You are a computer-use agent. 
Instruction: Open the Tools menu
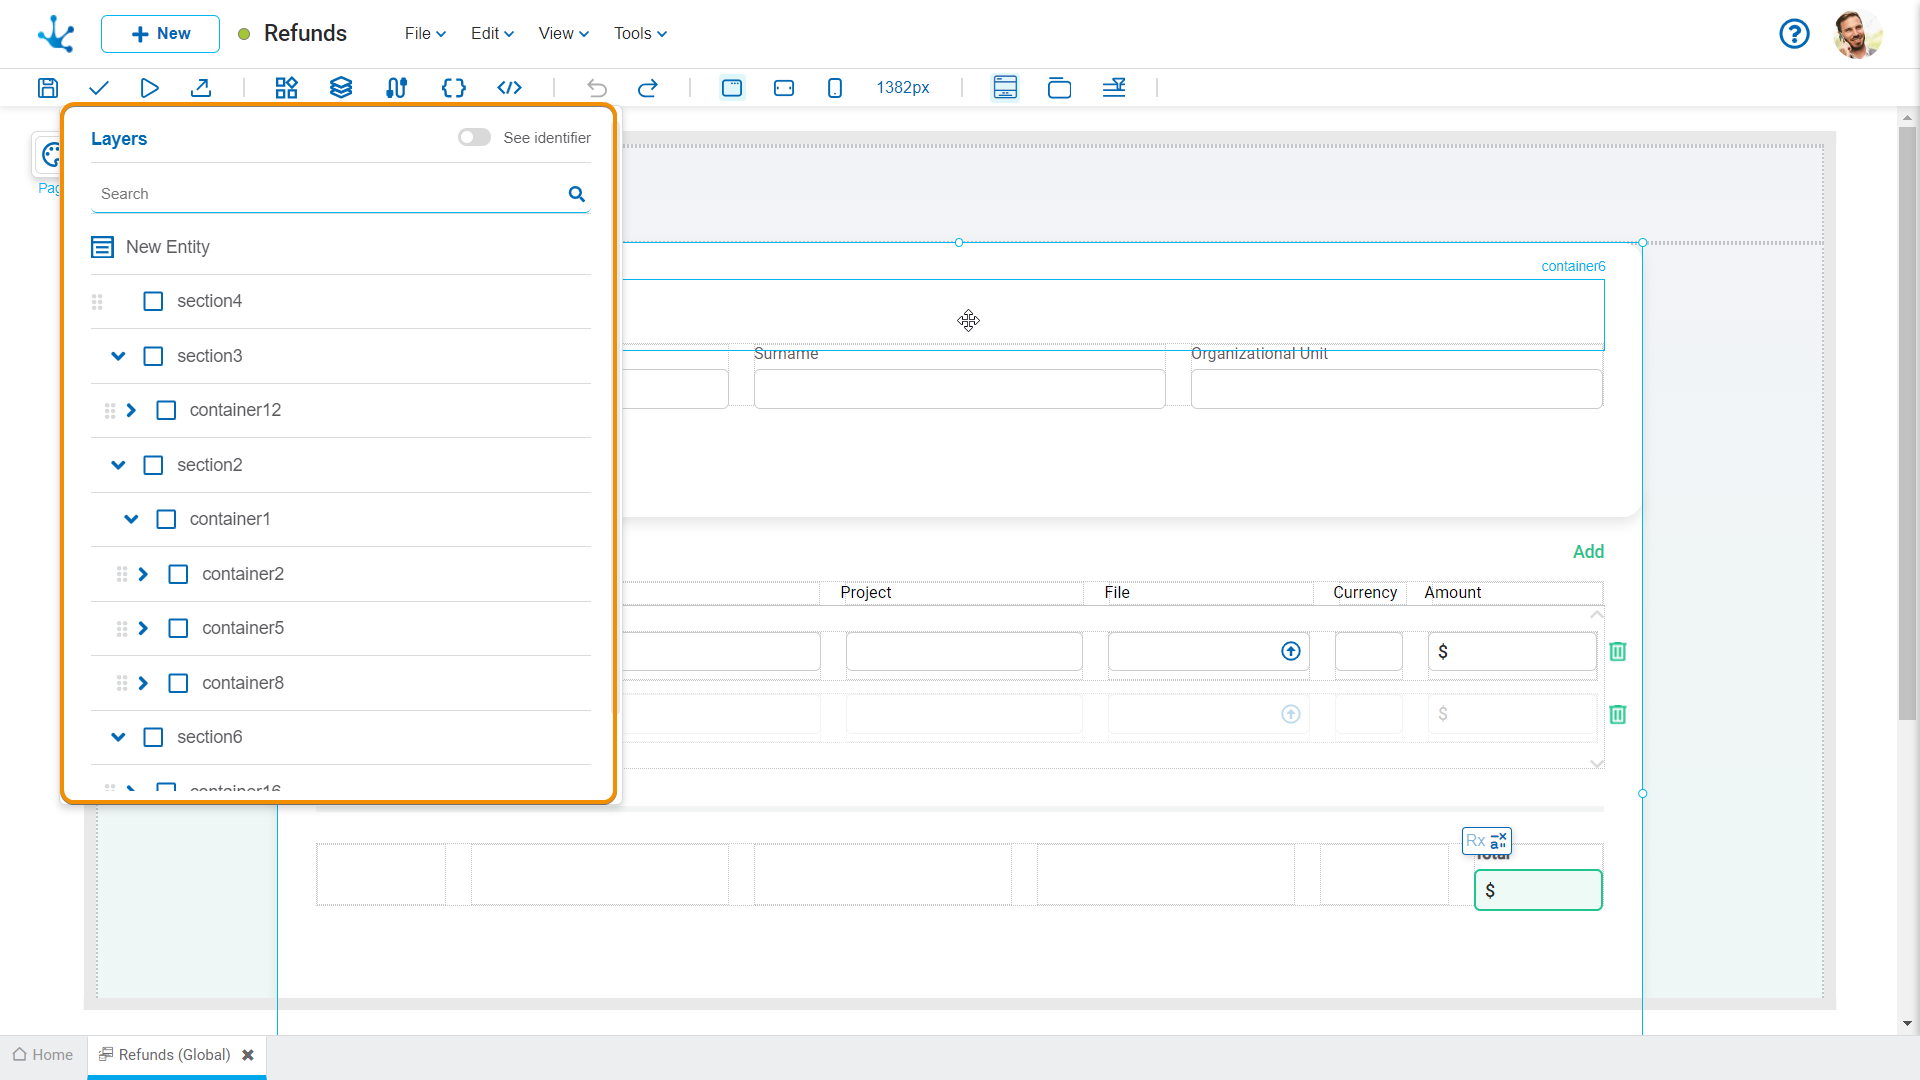pos(639,34)
